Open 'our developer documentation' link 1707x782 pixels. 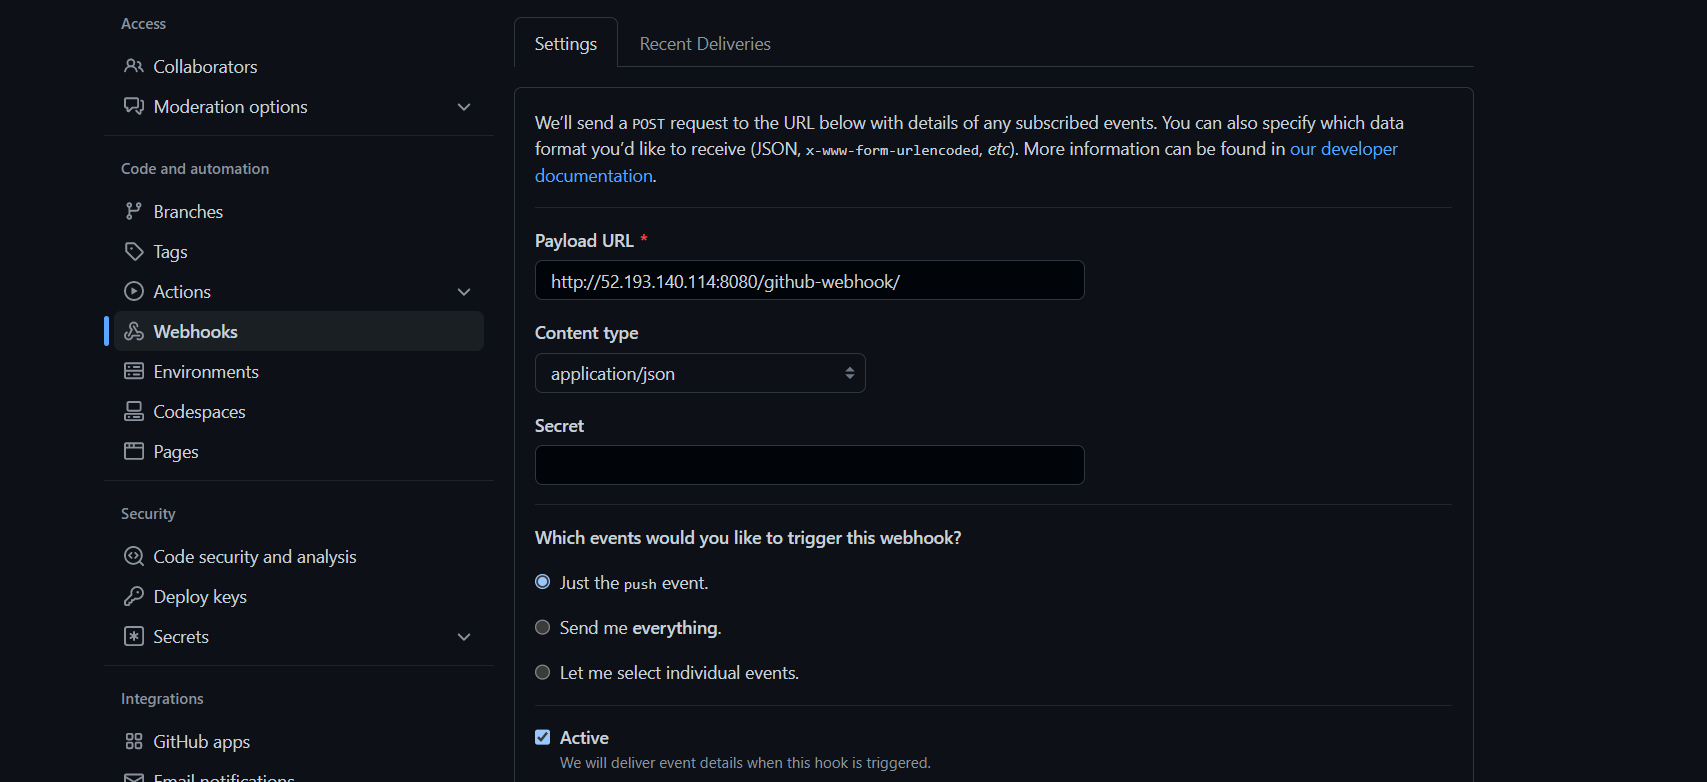click(x=1343, y=149)
